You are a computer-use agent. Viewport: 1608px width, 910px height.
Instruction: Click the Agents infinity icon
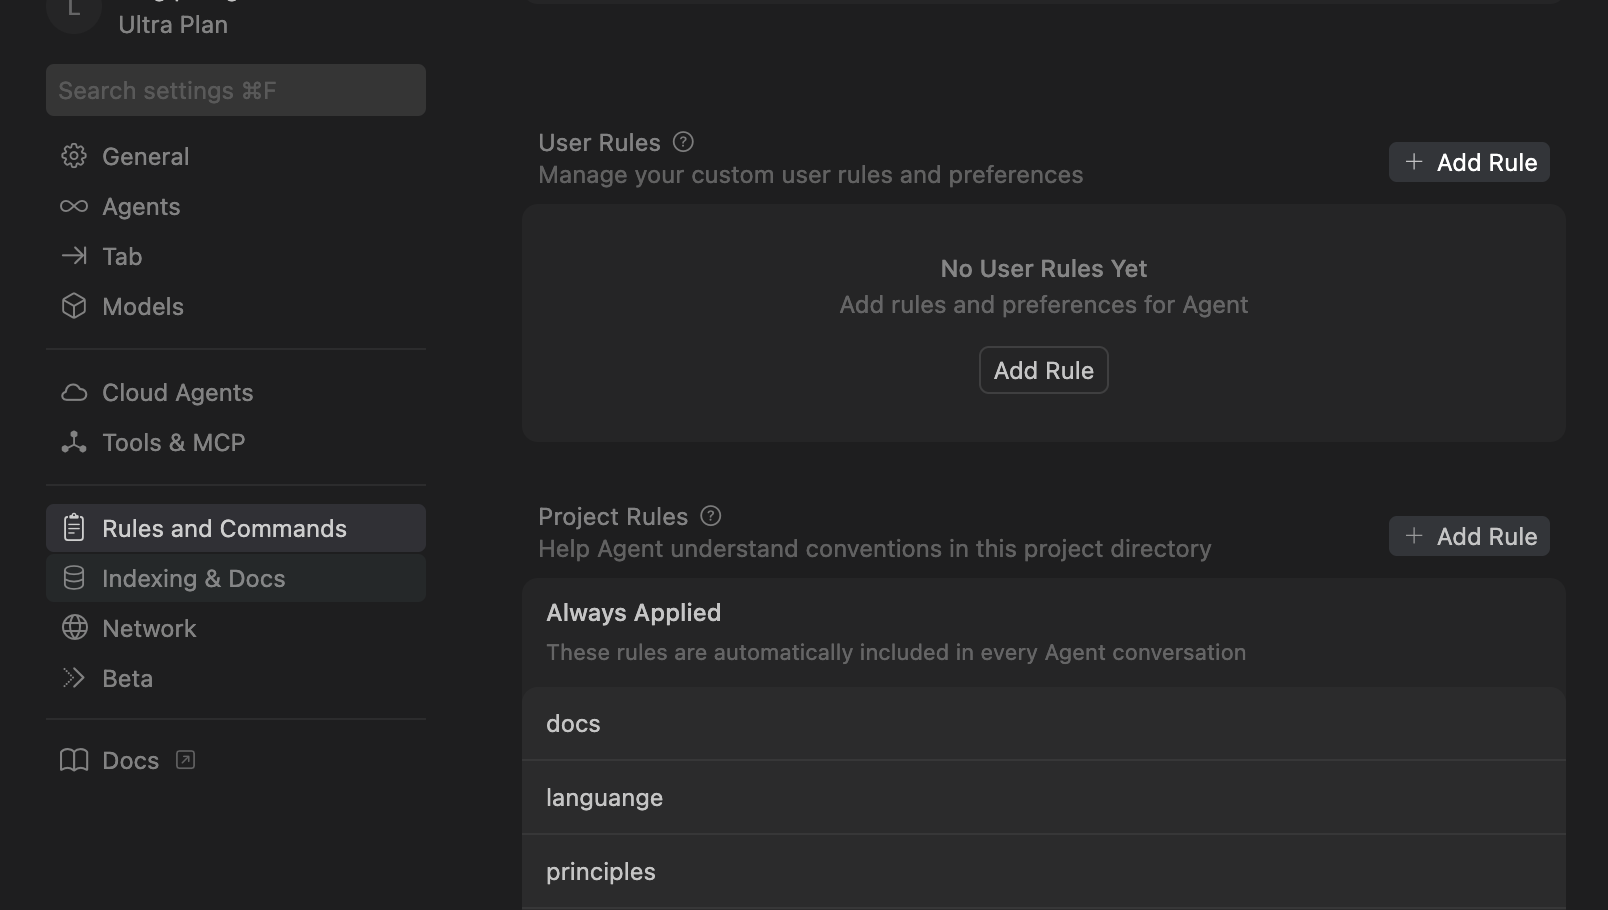[x=74, y=206]
